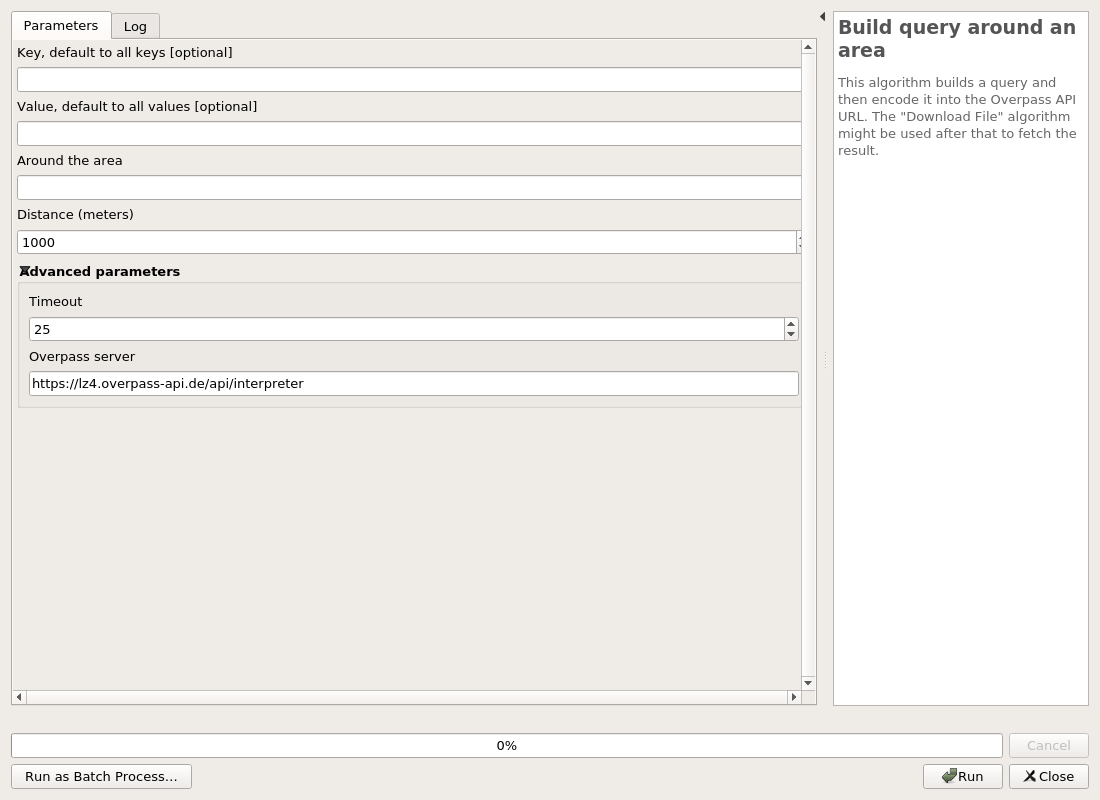Screen dimensions: 1100x800
Task: Click Run as Batch Process
Action: coord(101,776)
